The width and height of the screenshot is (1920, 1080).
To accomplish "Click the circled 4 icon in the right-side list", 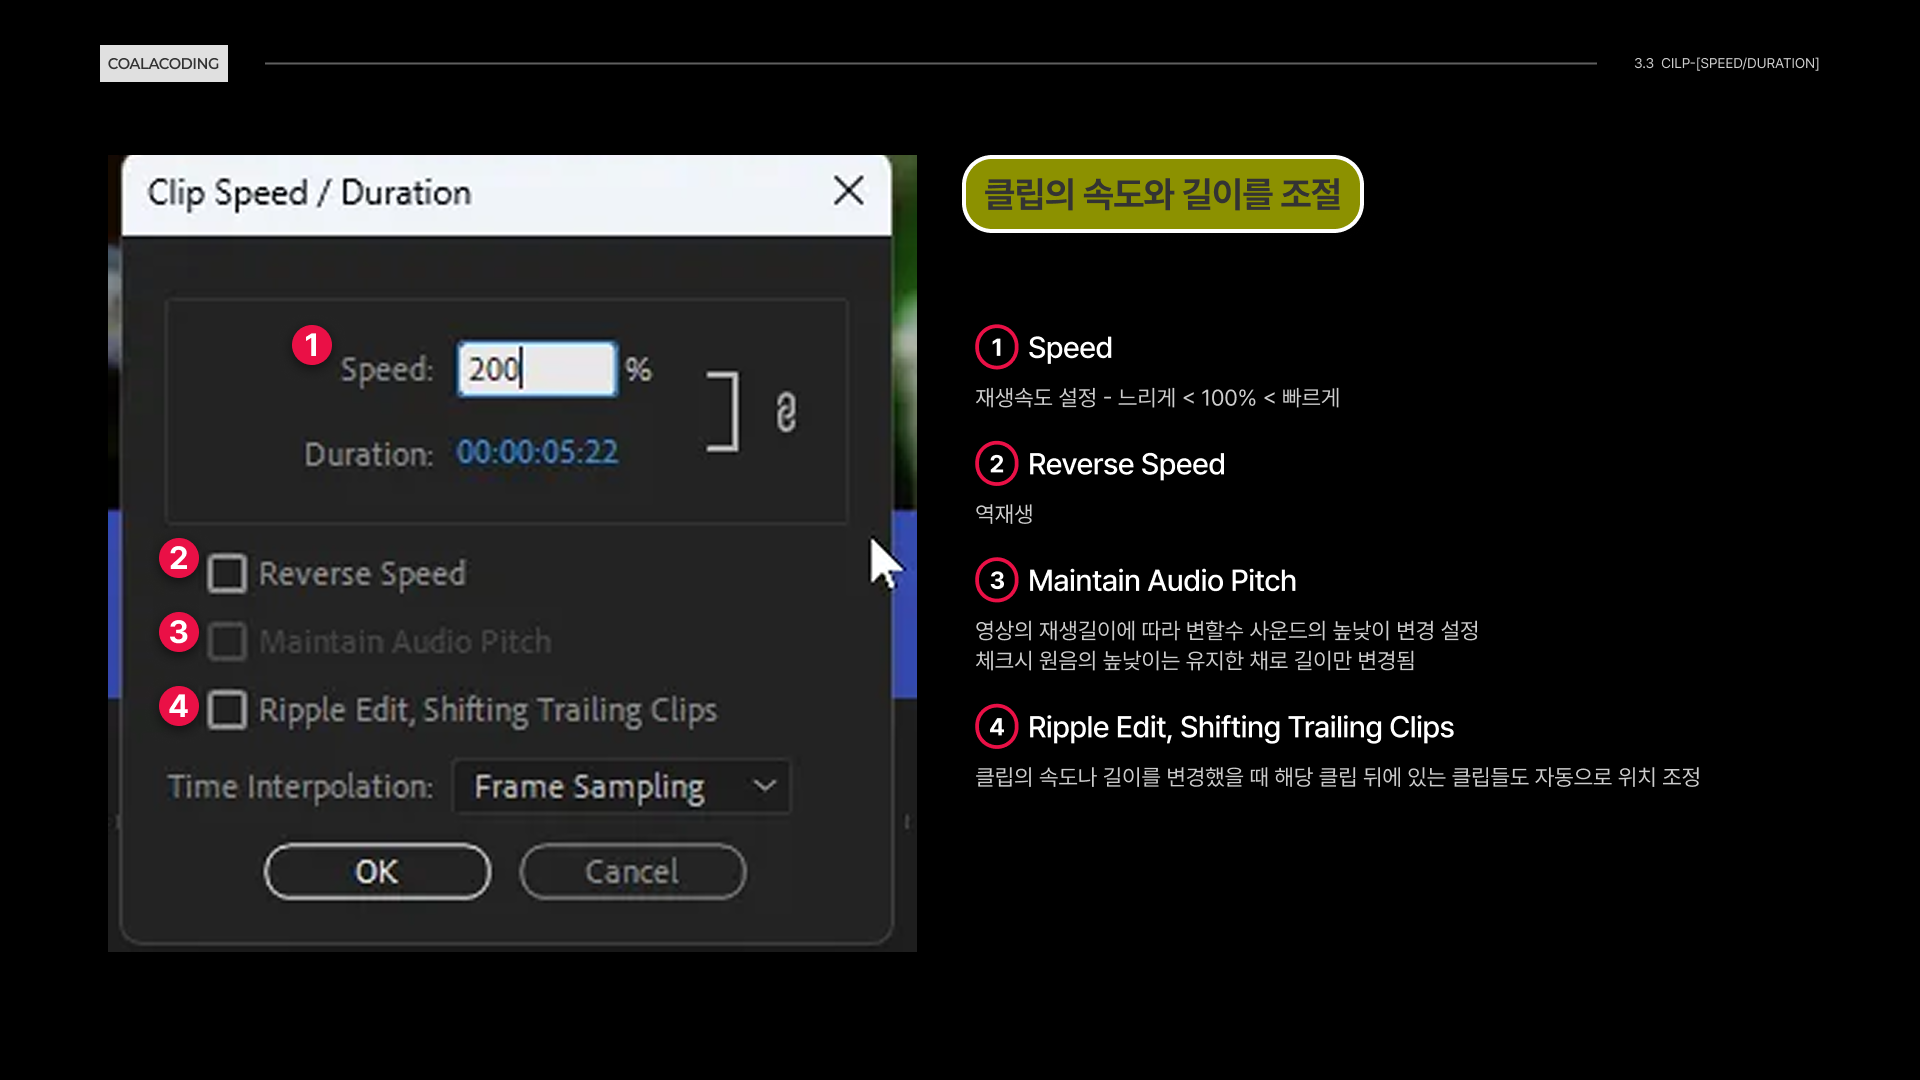I will 996,727.
